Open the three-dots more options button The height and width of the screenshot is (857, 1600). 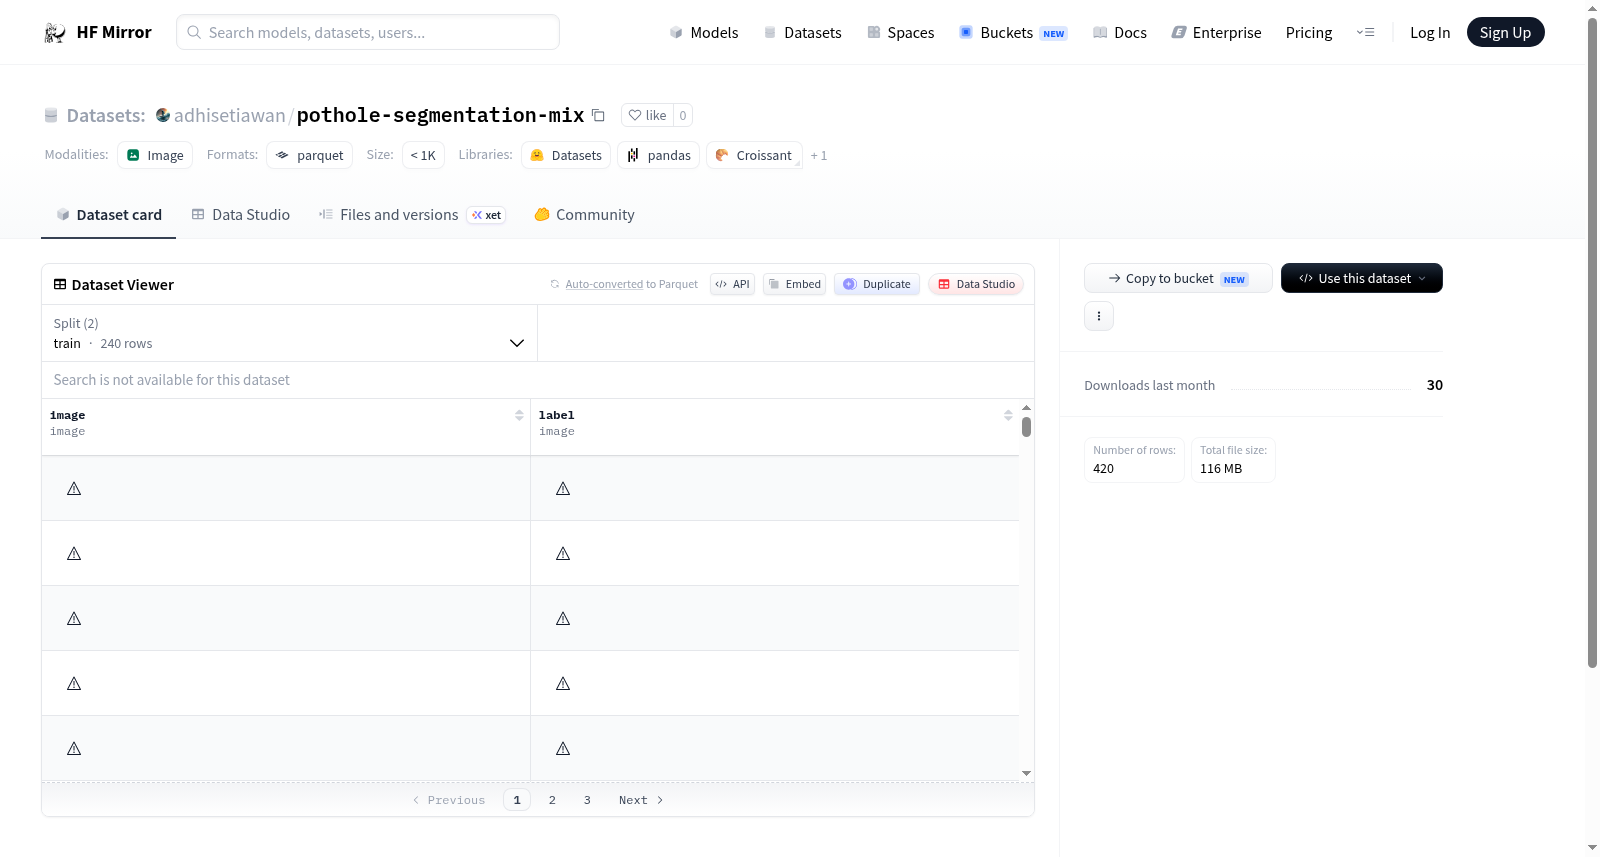point(1099,316)
